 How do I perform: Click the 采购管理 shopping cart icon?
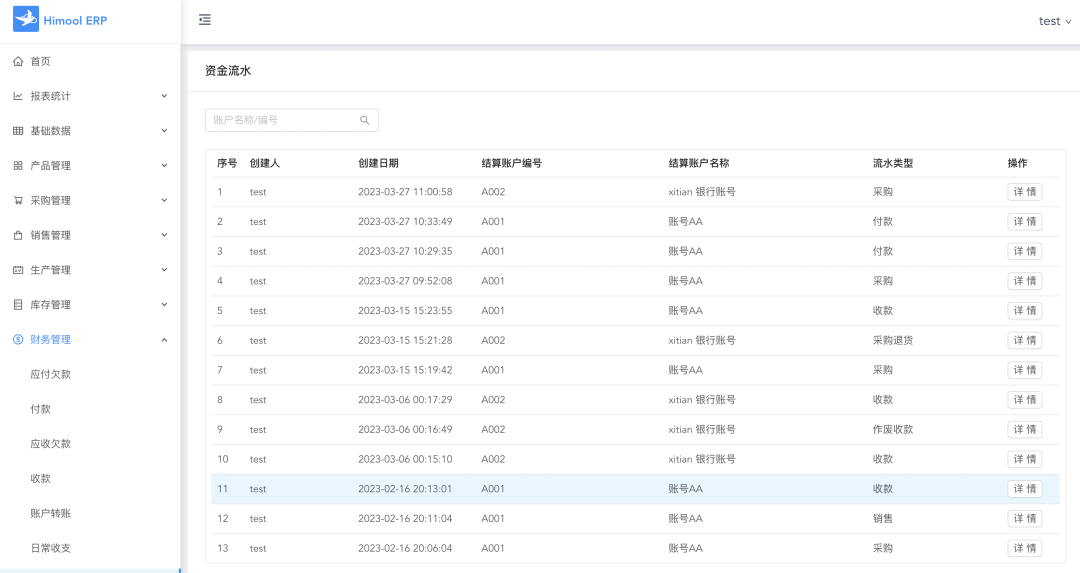(18, 200)
